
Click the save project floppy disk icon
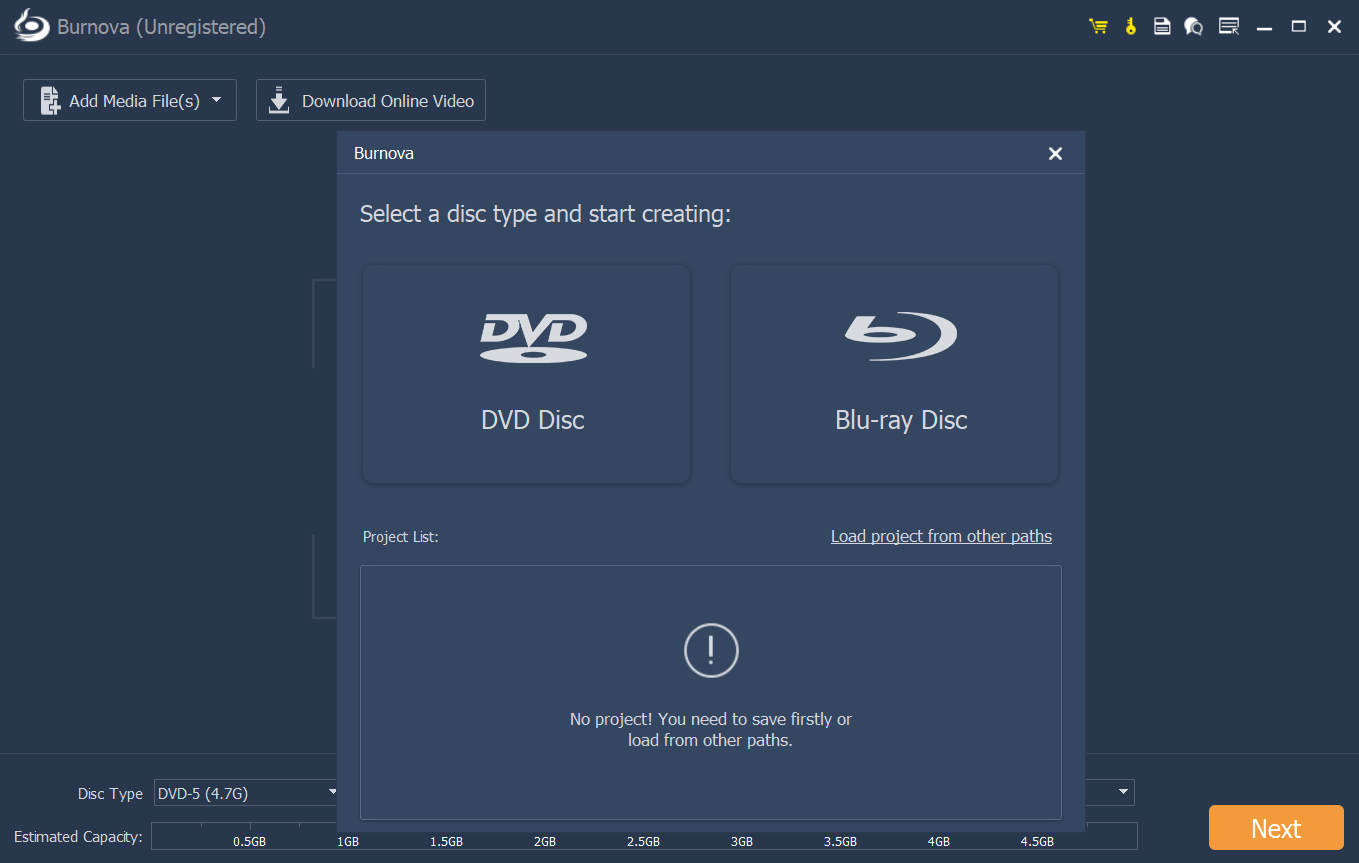tap(1162, 27)
